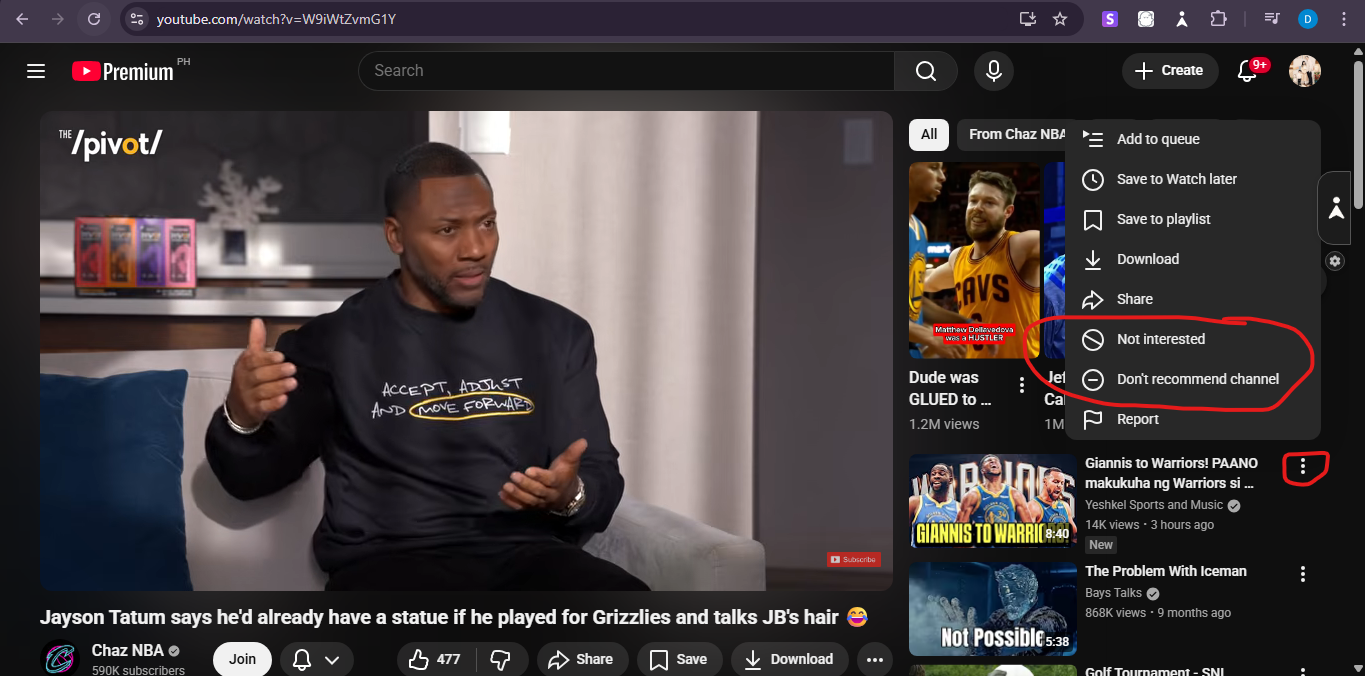Click the Giannis to Warriors video thumbnail
Image resolution: width=1365 pixels, height=676 pixels.
992,500
